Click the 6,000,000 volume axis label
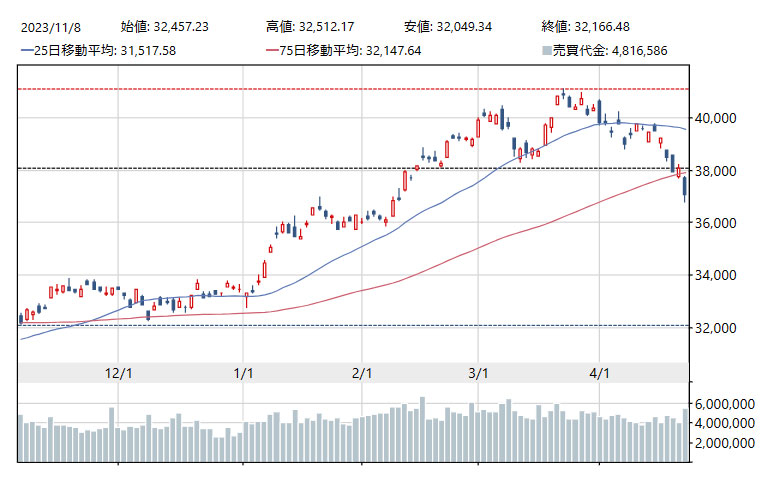 [725, 404]
